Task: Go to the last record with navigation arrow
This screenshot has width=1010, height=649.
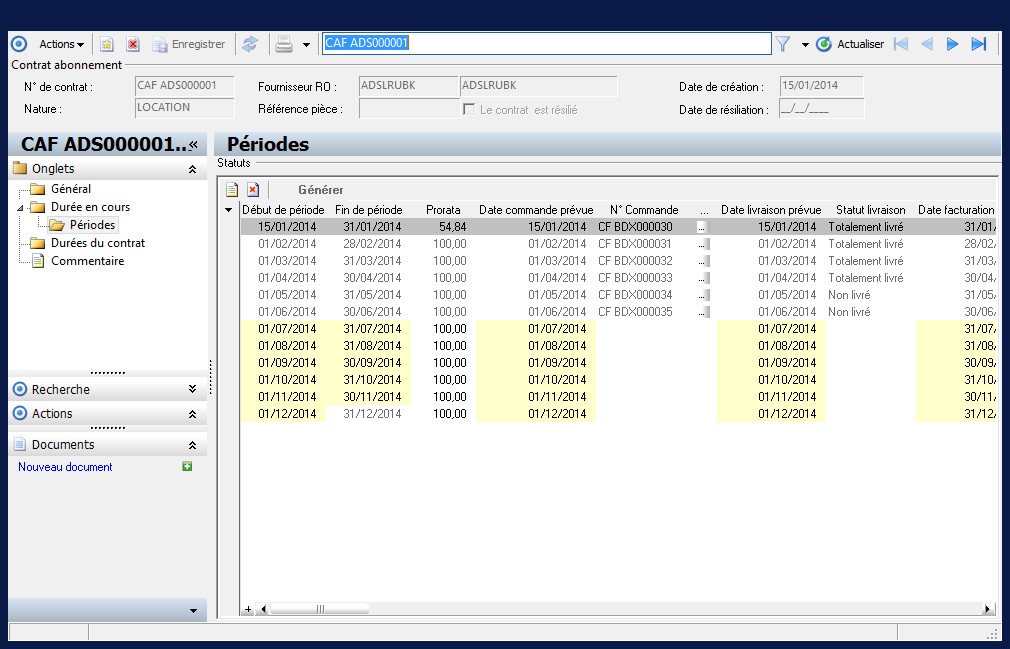Action: (x=979, y=44)
